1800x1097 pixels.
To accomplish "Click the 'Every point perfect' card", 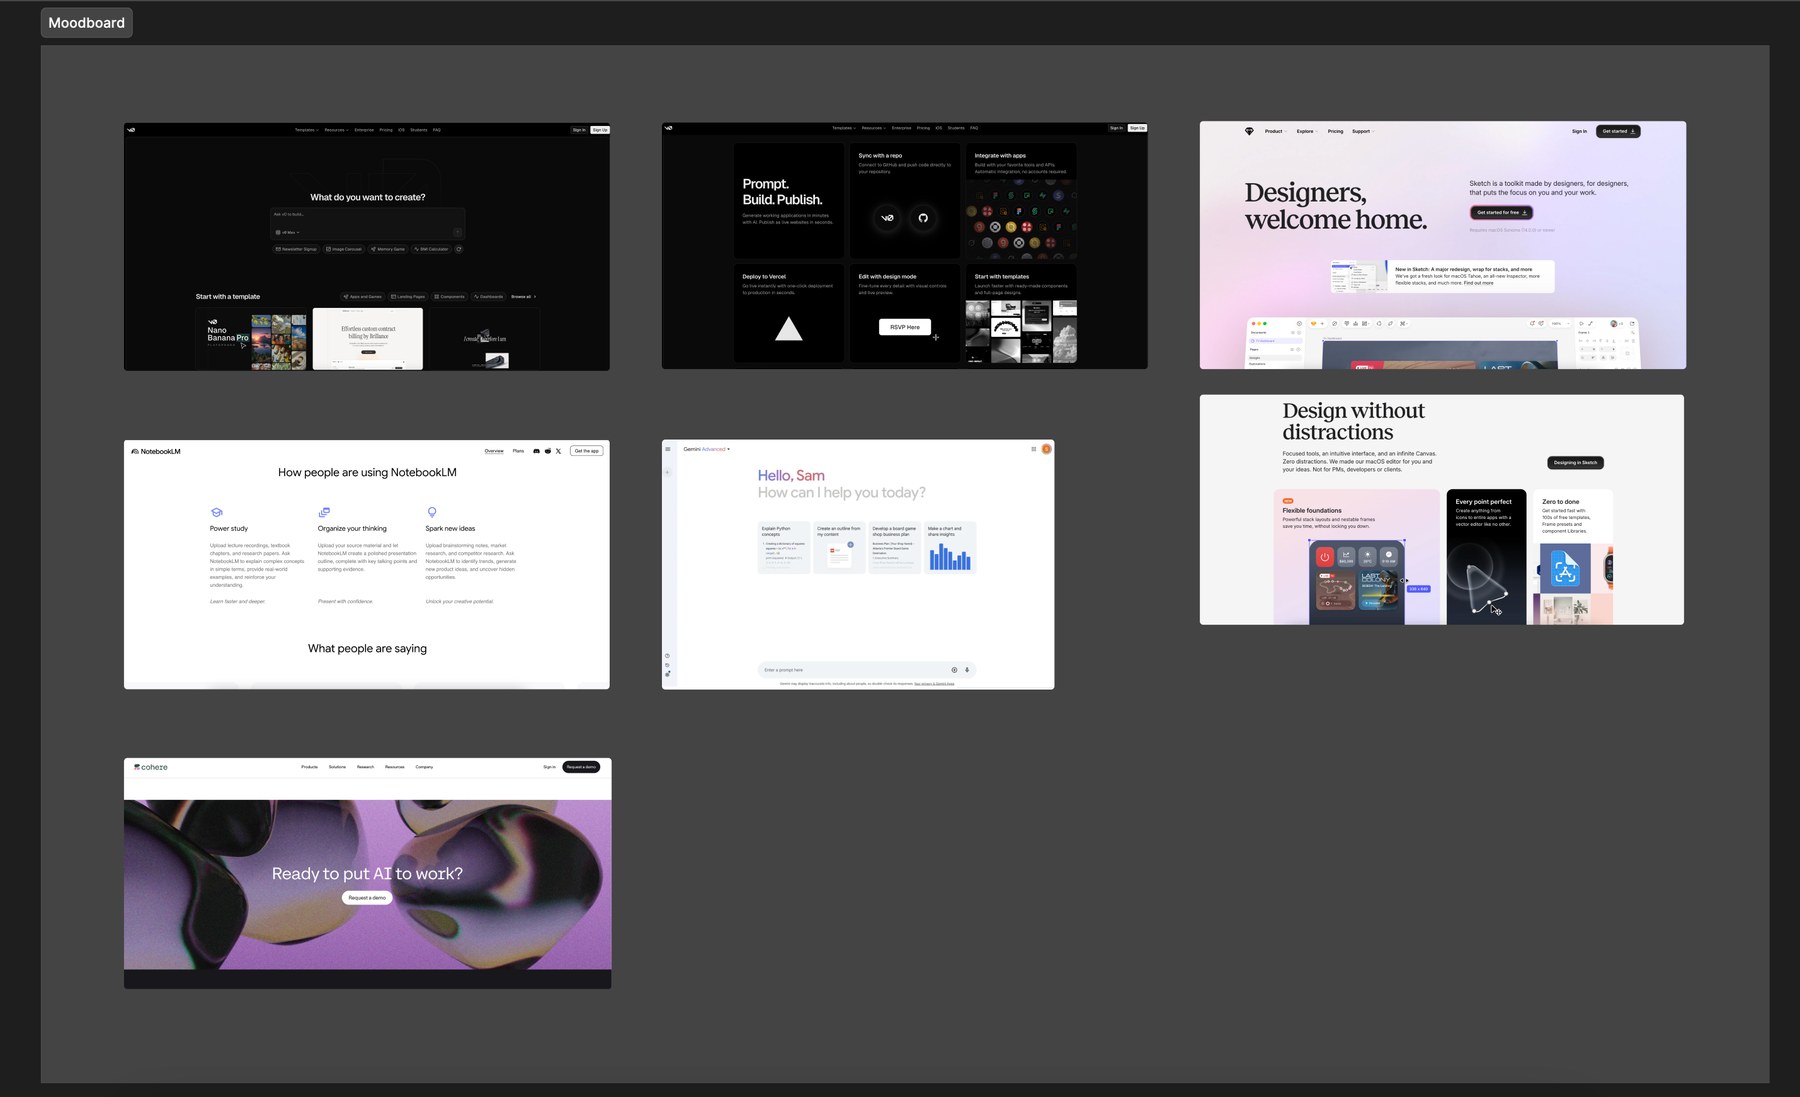I will [1486, 557].
